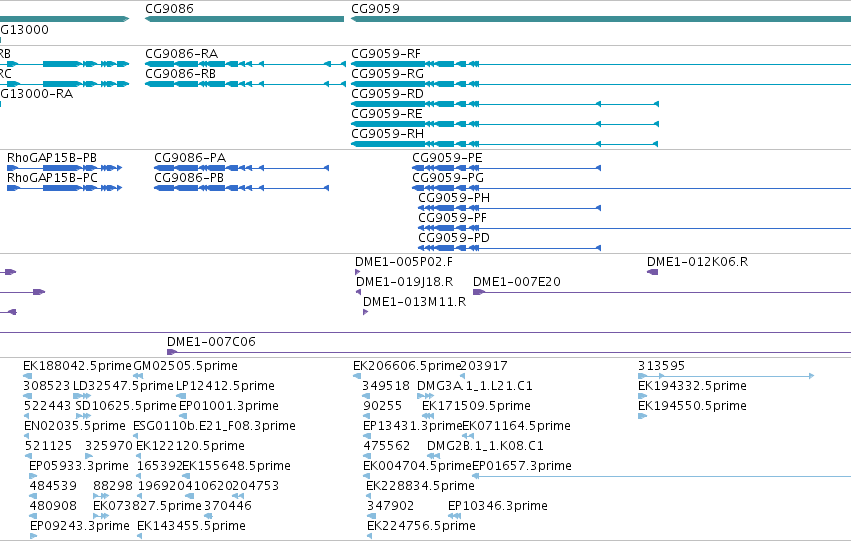Click the CG9086-RB transcript label
The width and height of the screenshot is (851, 541).
(x=180, y=74)
